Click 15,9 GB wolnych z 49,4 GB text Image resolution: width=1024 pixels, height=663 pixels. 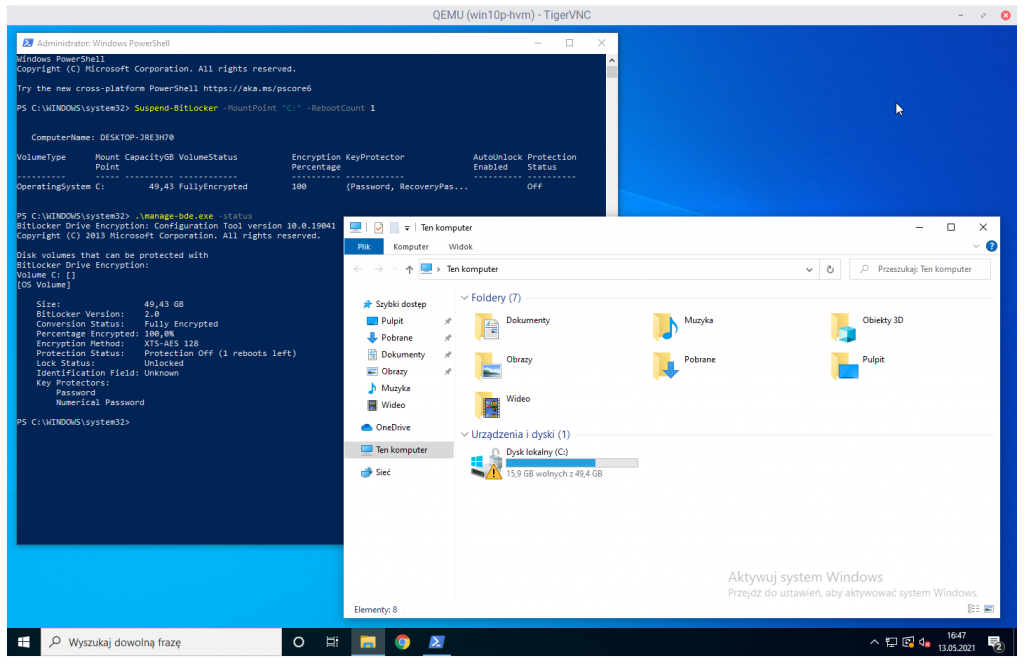[554, 474]
